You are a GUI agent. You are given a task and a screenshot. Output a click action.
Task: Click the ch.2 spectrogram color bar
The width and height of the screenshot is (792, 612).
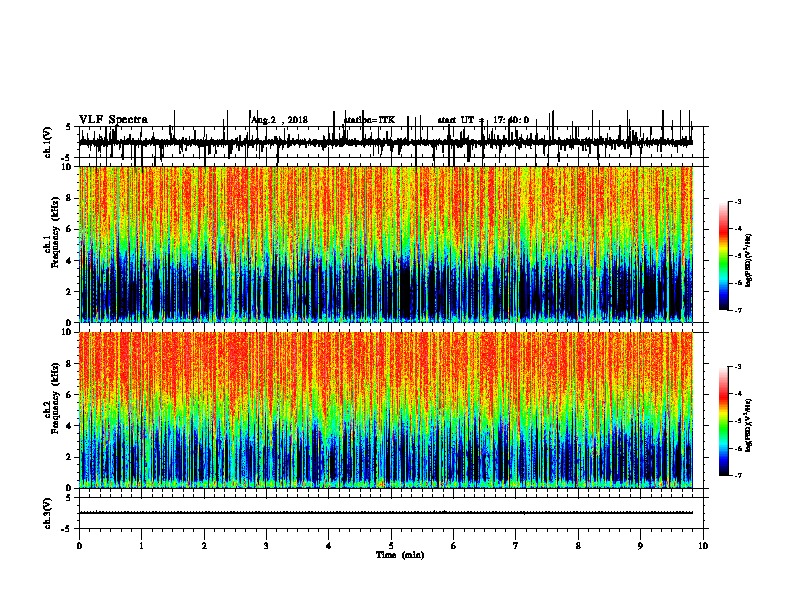coord(723,421)
